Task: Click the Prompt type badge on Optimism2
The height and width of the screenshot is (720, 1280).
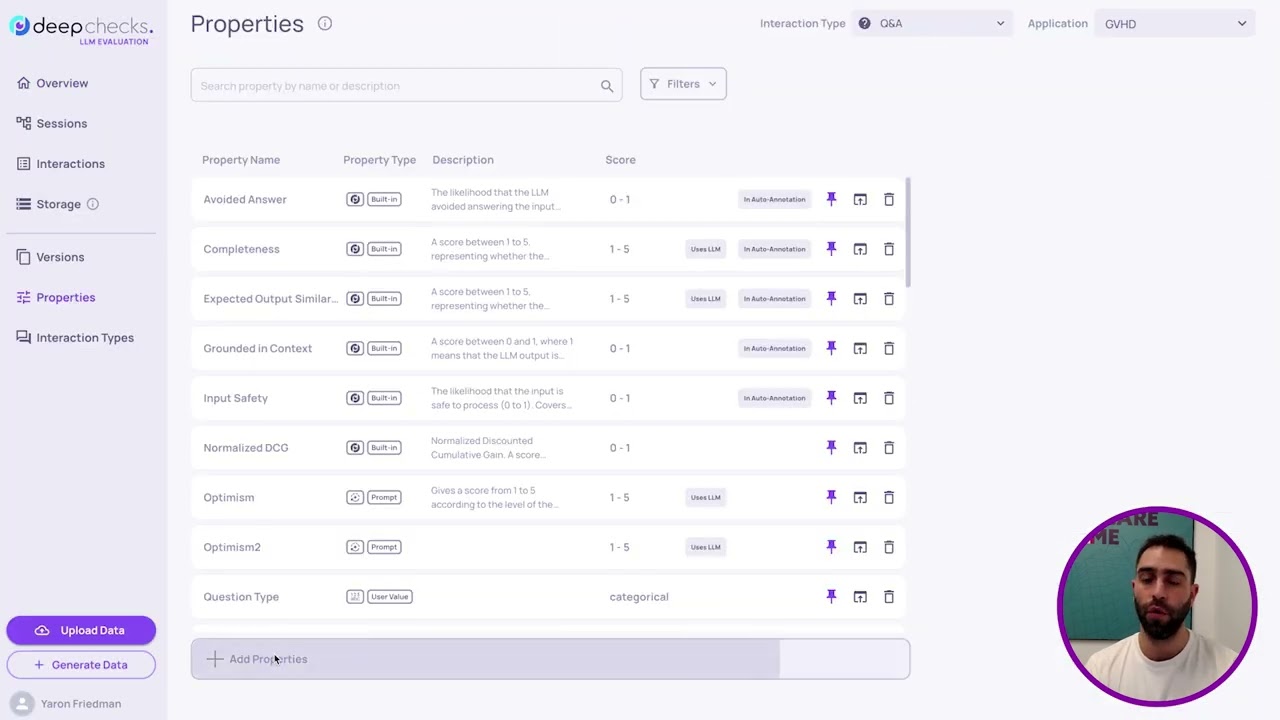Action: [x=384, y=547]
